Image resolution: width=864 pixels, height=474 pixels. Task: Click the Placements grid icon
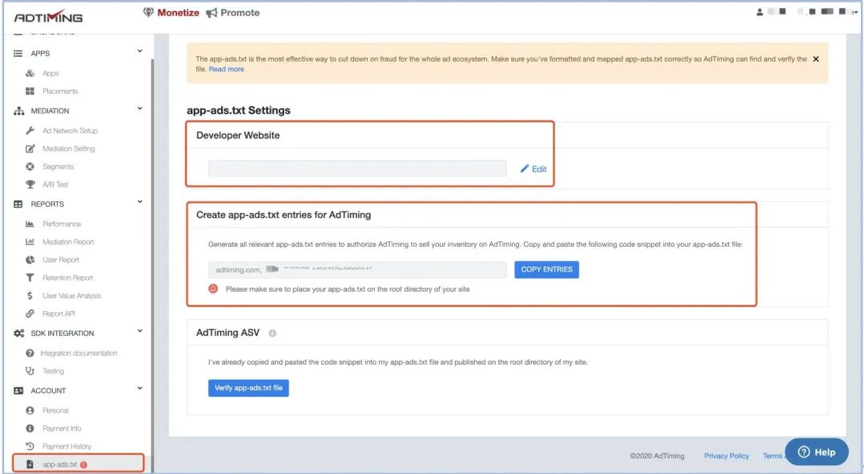30,91
